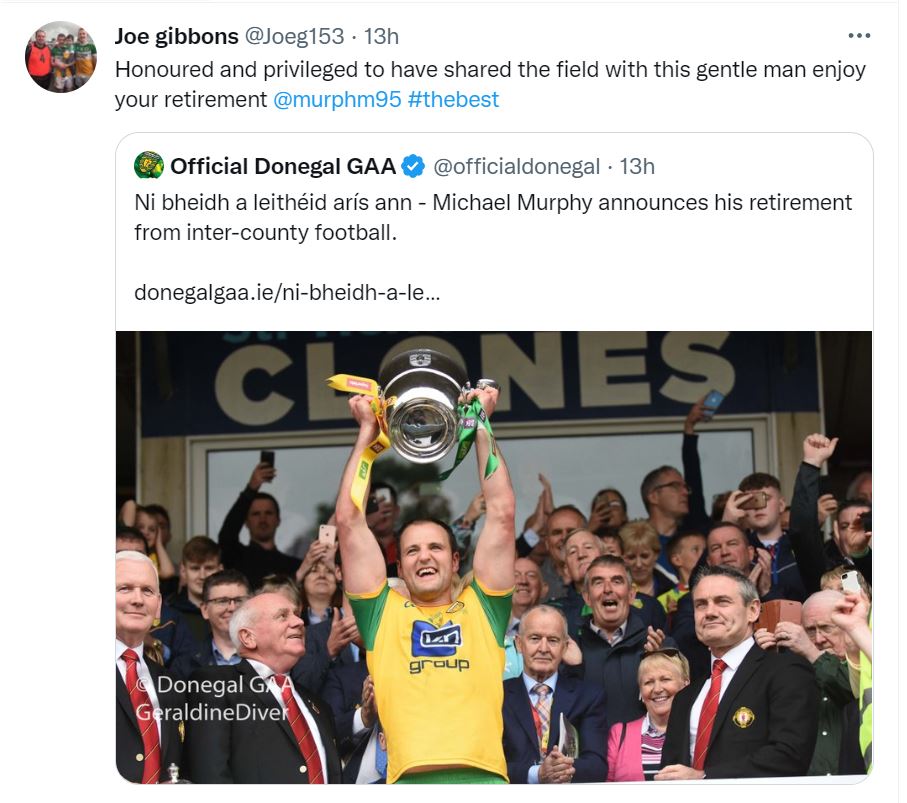Open the quoted tweet's 13h timestamp

637,167
